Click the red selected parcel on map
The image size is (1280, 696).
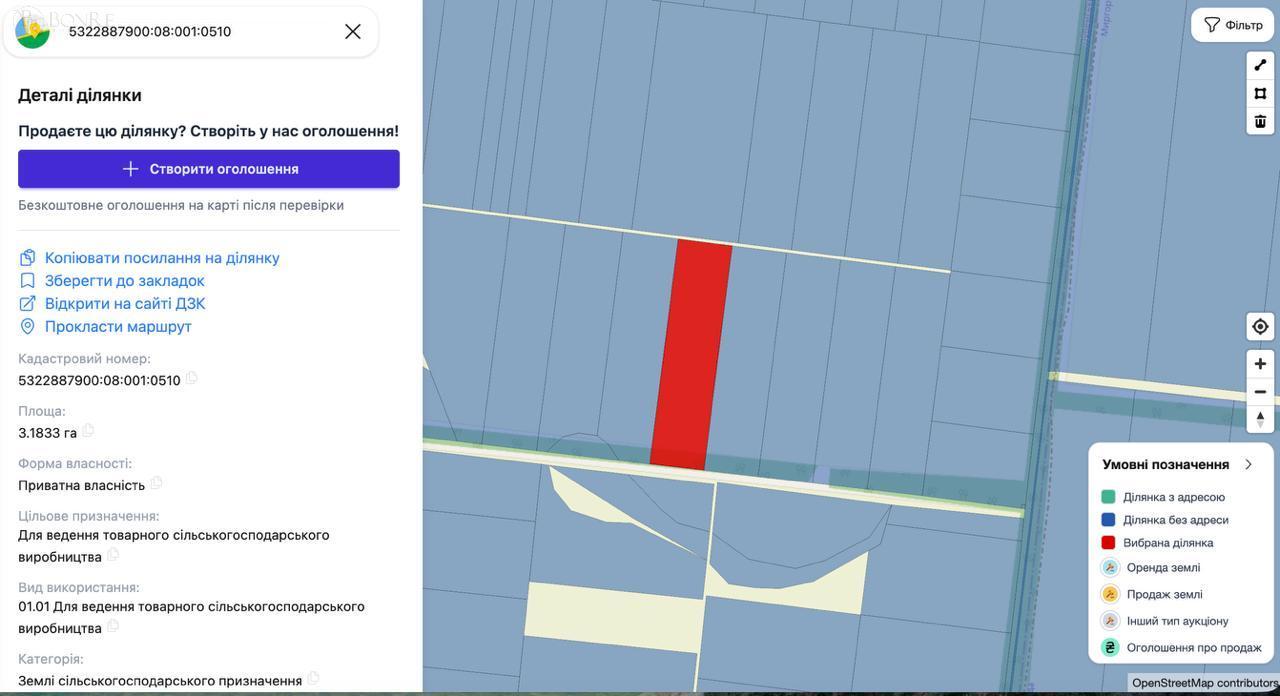(x=692, y=355)
